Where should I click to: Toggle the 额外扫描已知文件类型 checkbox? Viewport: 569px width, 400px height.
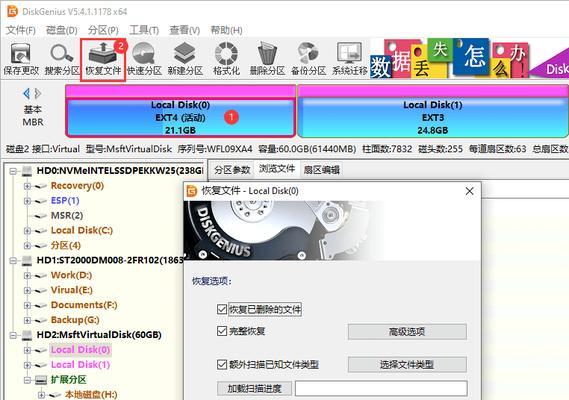coord(222,364)
